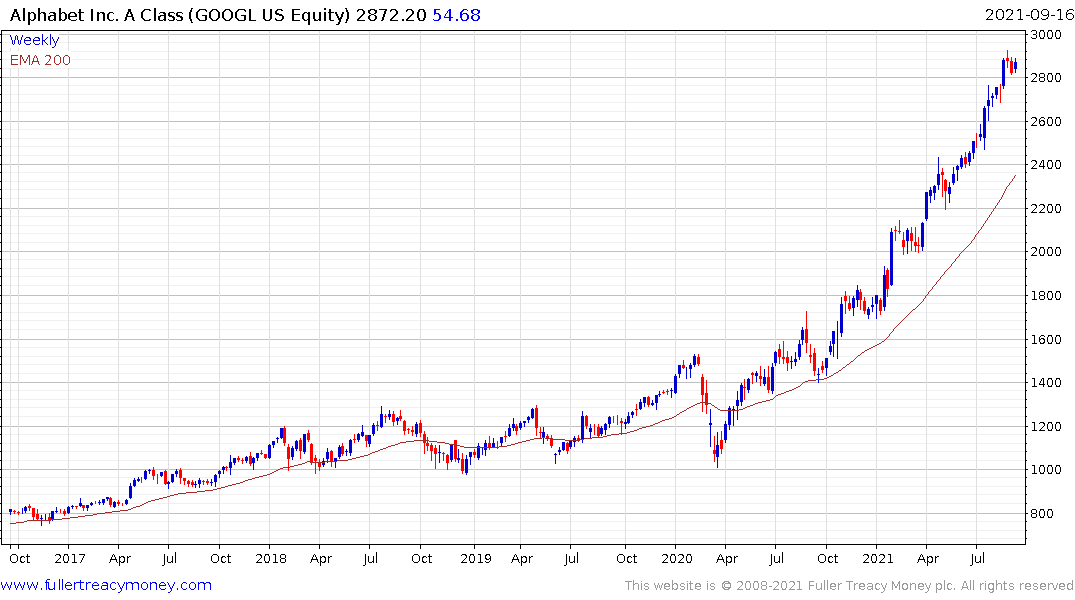Open the www.fullertreacymoney.com link
1075x600 pixels.
click(106, 585)
